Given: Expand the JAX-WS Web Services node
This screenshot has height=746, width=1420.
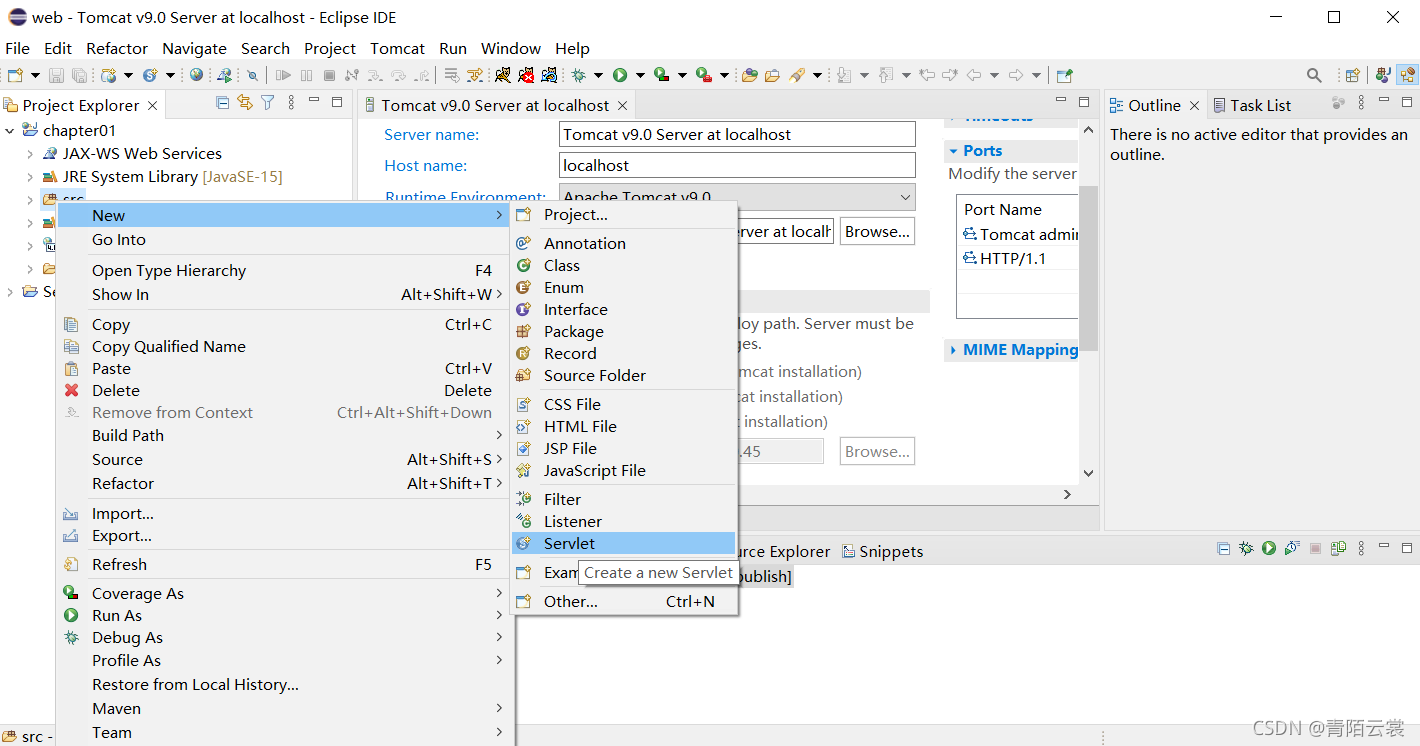Looking at the screenshot, I should (30, 154).
